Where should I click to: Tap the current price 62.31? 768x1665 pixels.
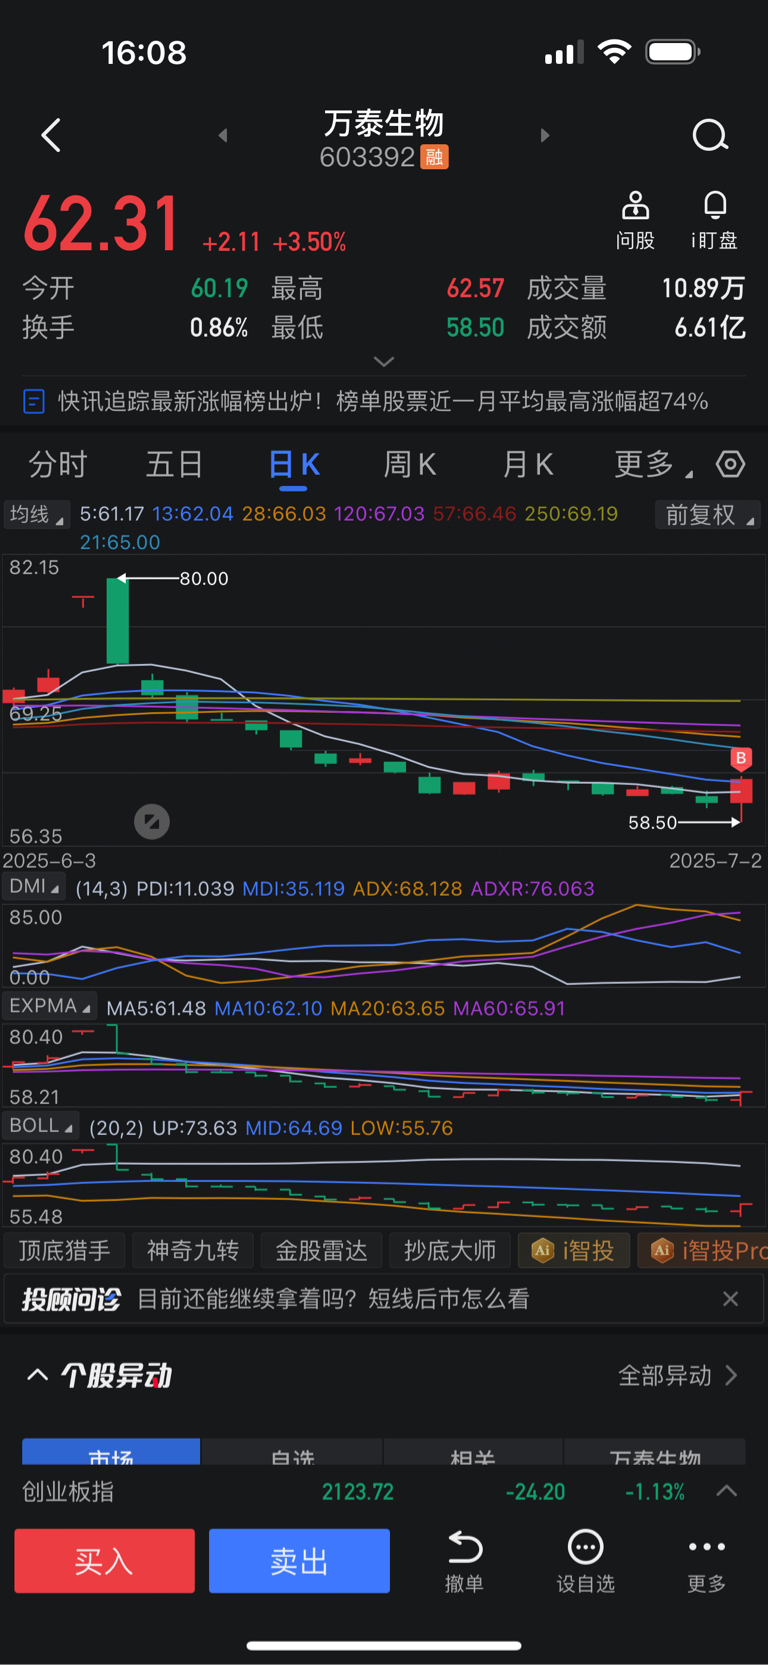101,224
